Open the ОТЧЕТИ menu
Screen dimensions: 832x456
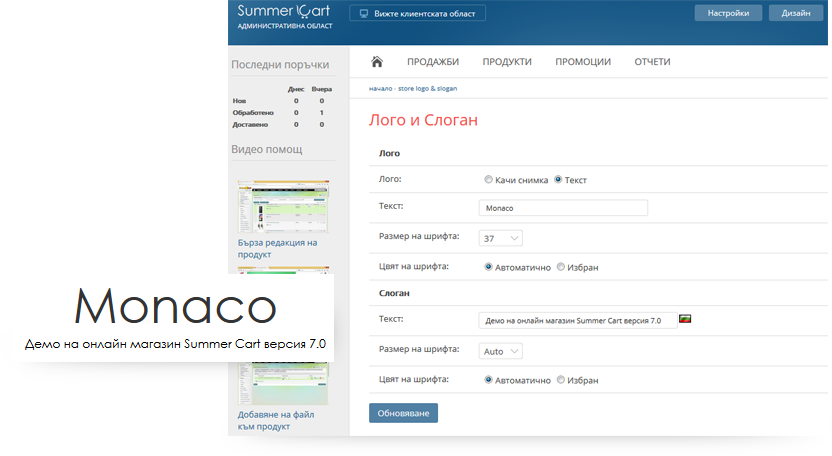pyautogui.click(x=653, y=62)
